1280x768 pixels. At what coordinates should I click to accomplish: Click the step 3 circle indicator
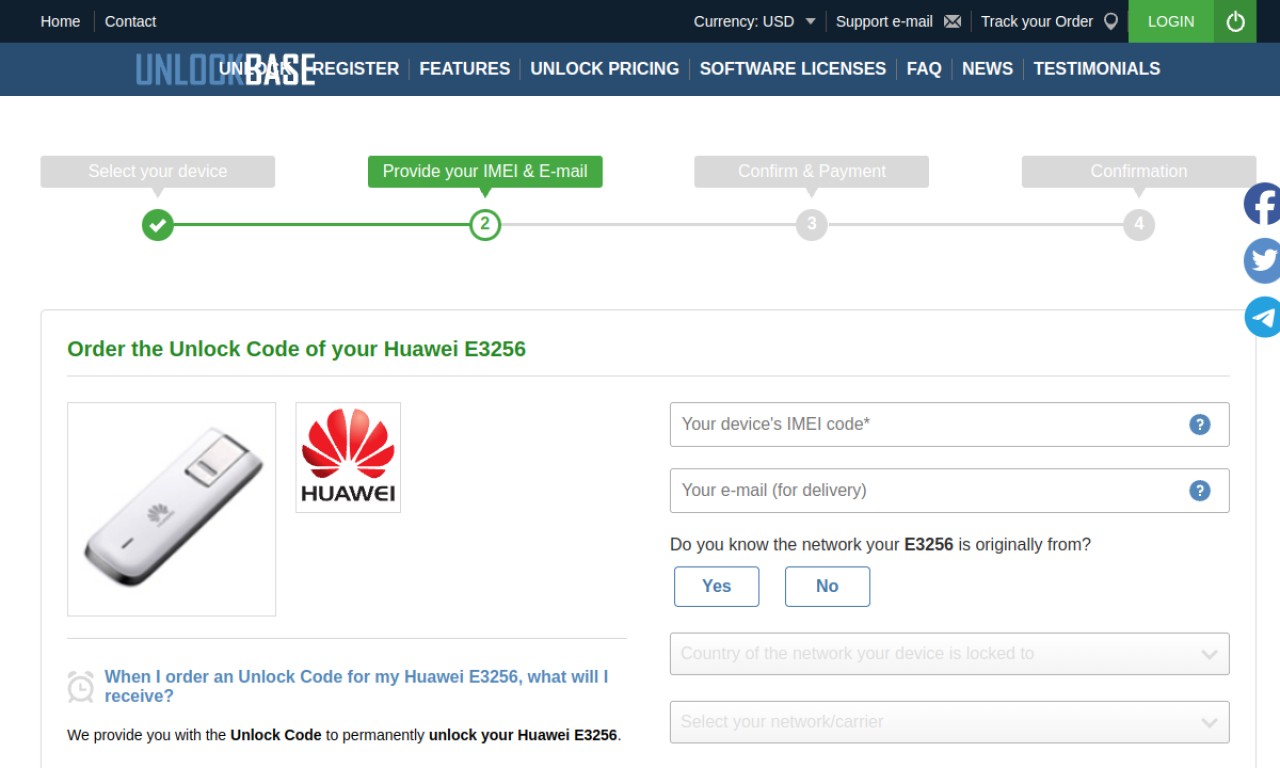tap(812, 224)
